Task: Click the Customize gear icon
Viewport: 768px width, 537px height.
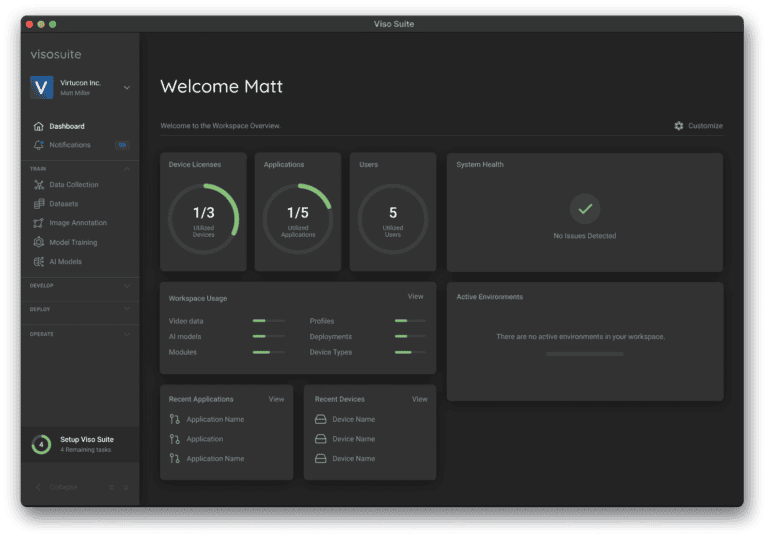Action: pyautogui.click(x=679, y=126)
